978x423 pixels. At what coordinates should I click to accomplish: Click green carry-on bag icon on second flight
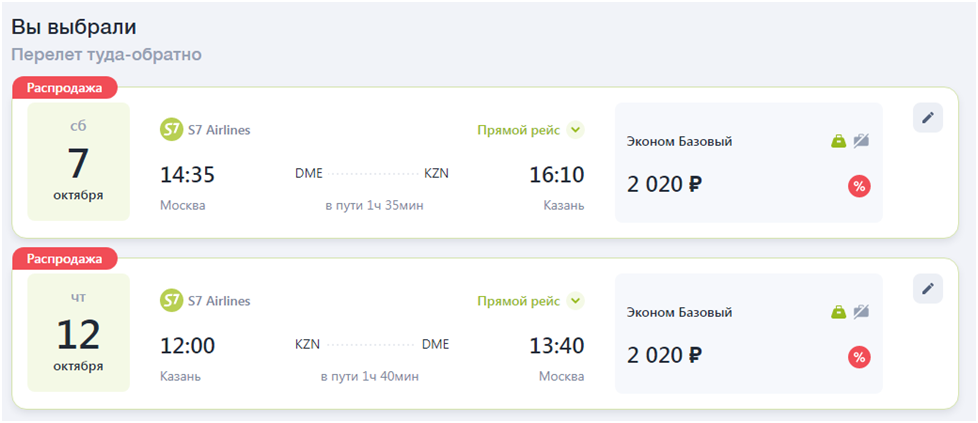pyautogui.click(x=839, y=312)
